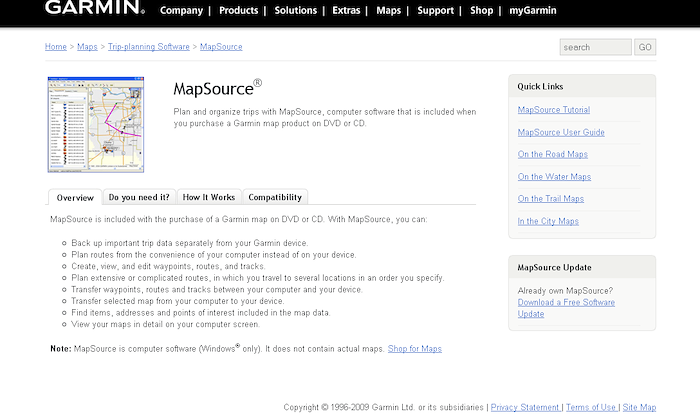The height and width of the screenshot is (416, 700).
Task: Open the Support menu
Action: pos(435,10)
